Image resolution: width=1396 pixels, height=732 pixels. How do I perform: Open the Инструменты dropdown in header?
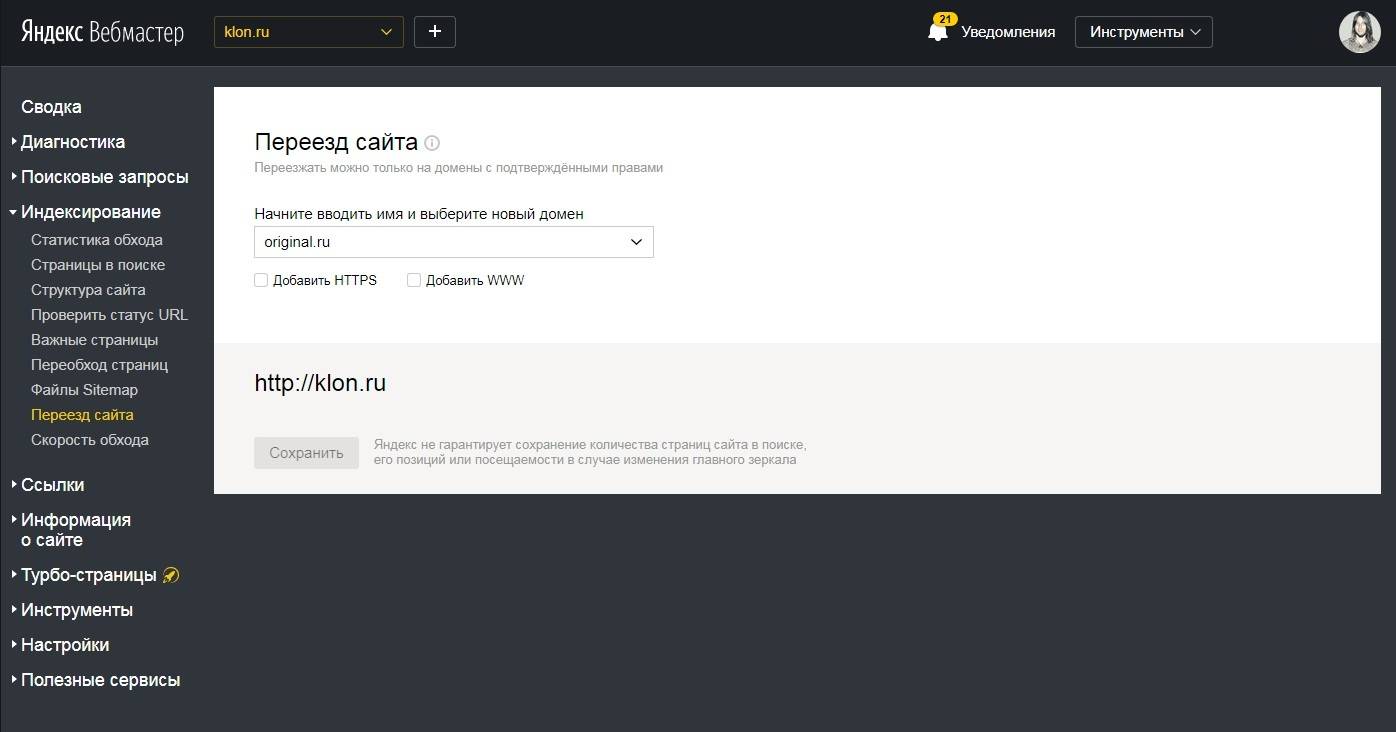(1143, 32)
